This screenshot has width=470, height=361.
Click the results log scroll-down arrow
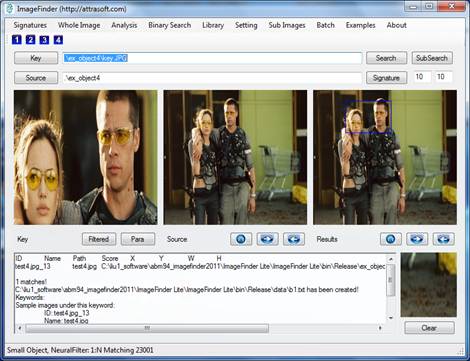391,318
